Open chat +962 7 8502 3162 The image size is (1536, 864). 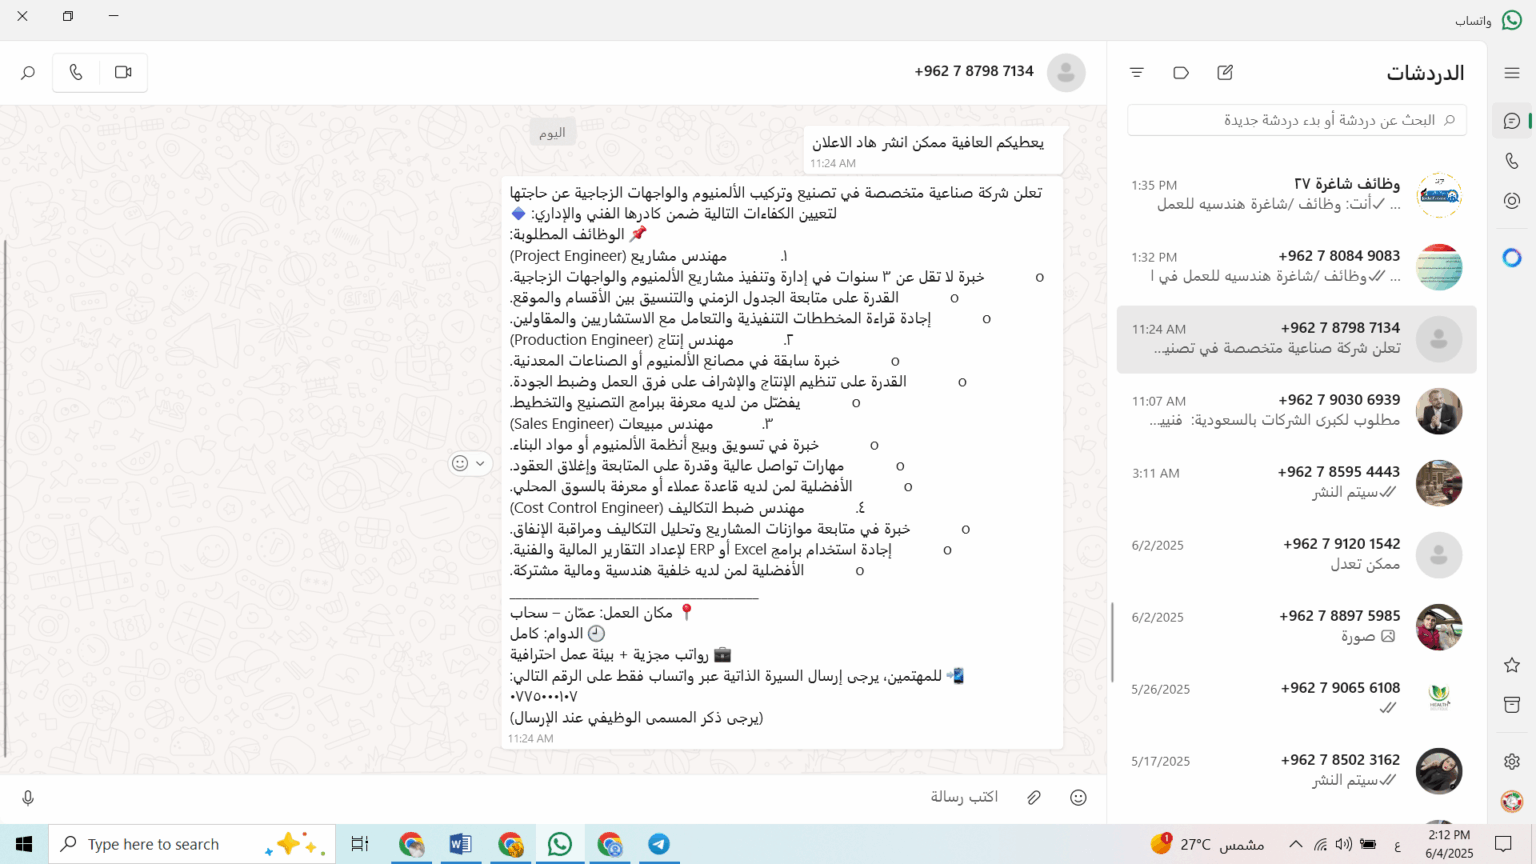[1296, 771]
